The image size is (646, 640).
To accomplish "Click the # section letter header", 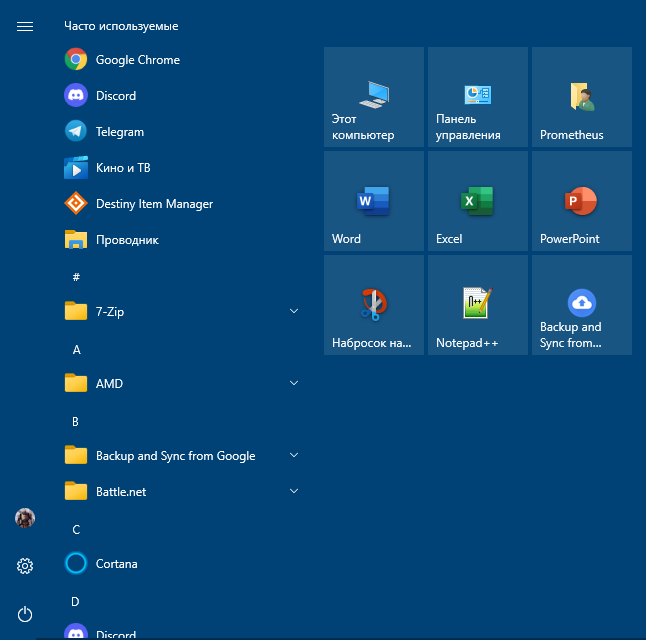I will click(76, 277).
